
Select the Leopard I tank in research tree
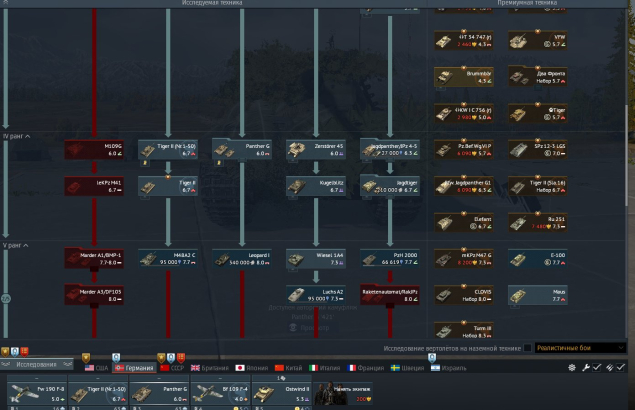tap(242, 259)
